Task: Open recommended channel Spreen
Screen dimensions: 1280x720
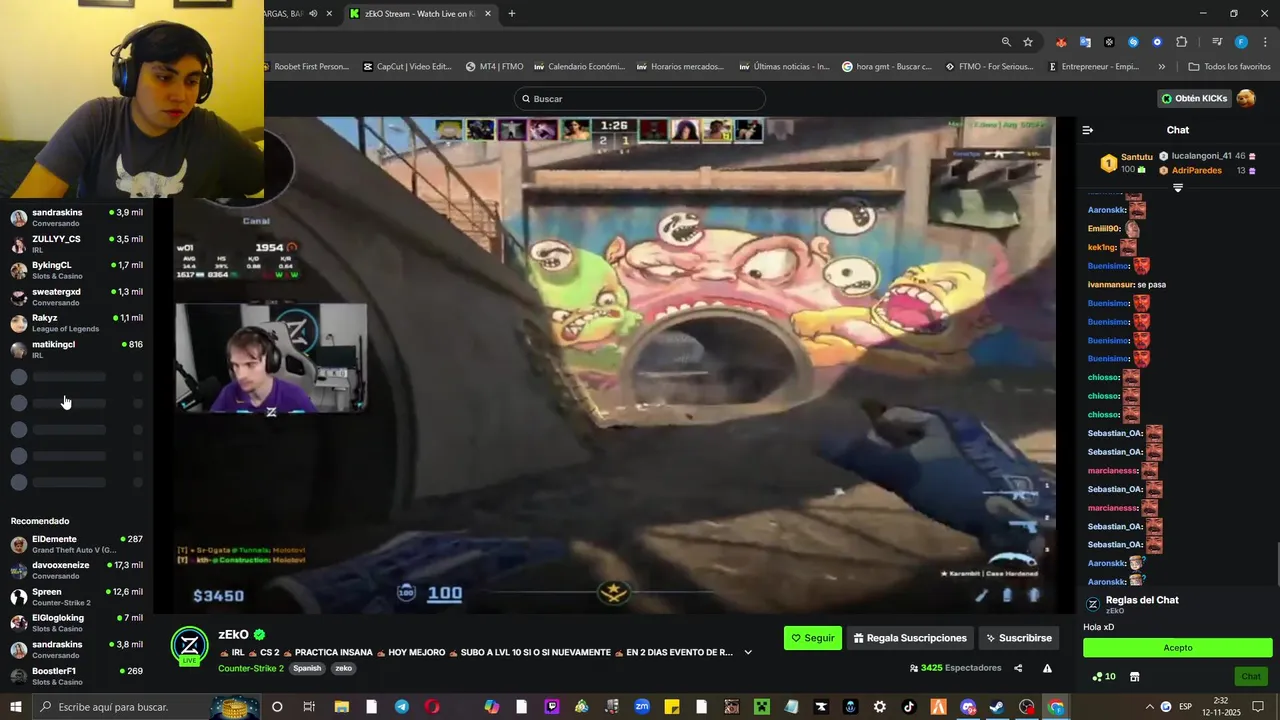Action: tap(76, 597)
